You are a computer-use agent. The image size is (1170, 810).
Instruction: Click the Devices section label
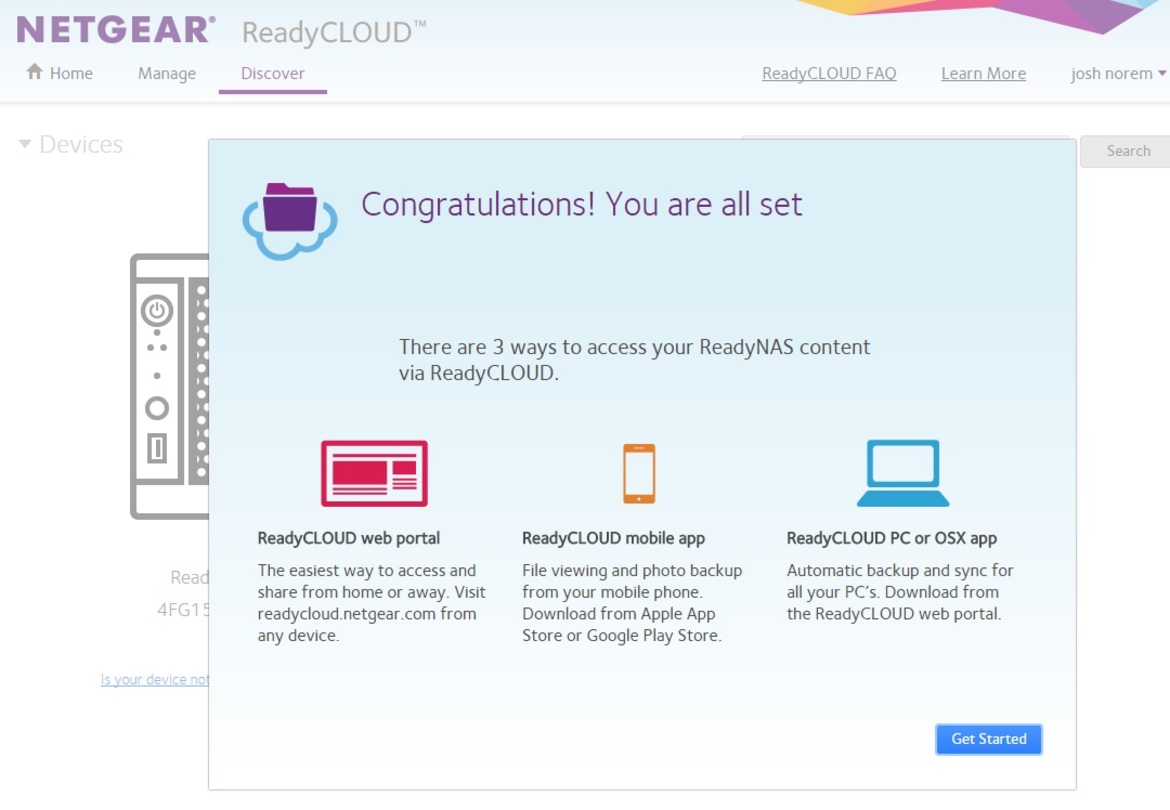[x=81, y=144]
